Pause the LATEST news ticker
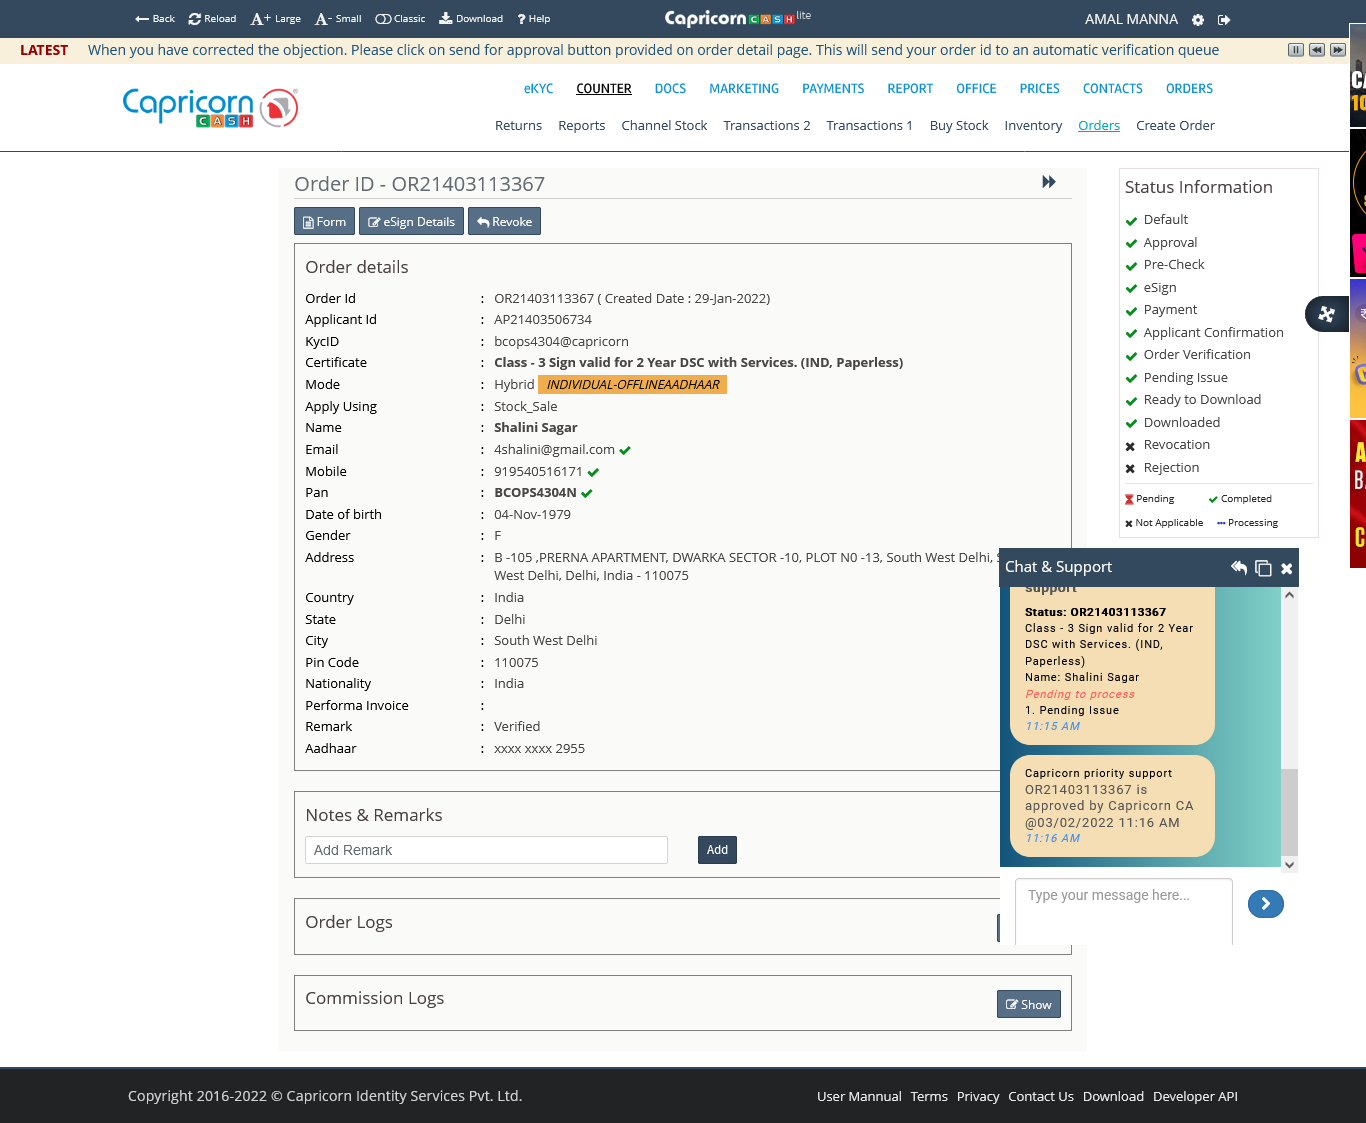 [x=1296, y=50]
